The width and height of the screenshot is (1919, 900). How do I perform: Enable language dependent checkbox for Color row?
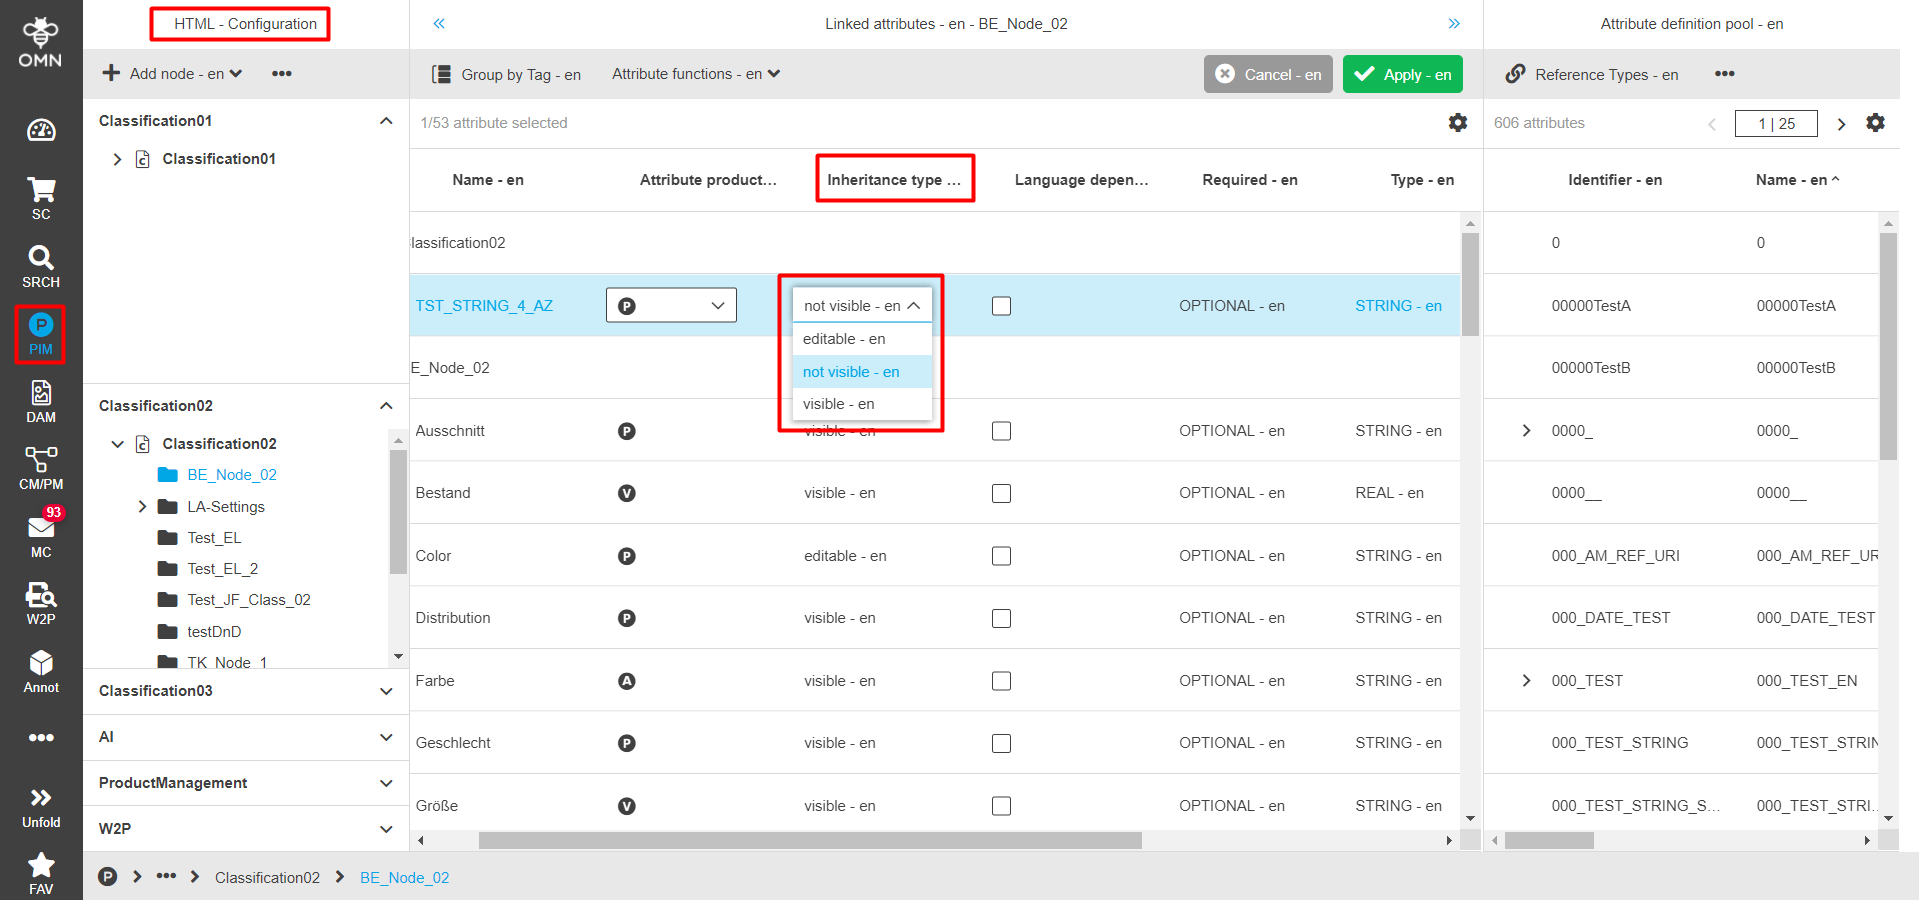coord(1001,556)
